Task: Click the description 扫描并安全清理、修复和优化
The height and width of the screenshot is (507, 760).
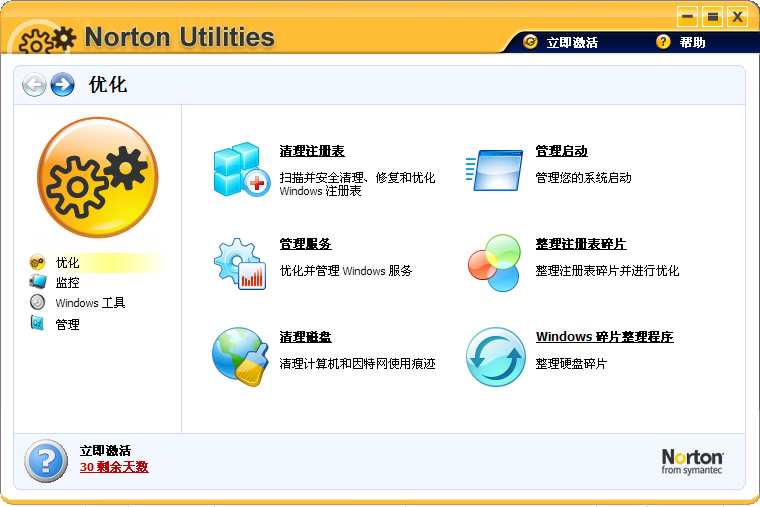Action: (357, 178)
